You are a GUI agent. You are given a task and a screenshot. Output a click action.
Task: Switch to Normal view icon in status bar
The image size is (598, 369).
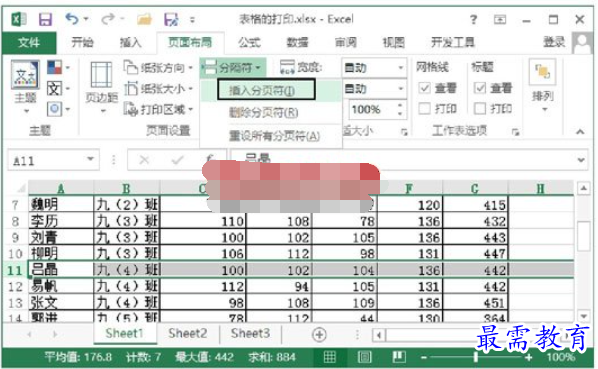coord(330,357)
